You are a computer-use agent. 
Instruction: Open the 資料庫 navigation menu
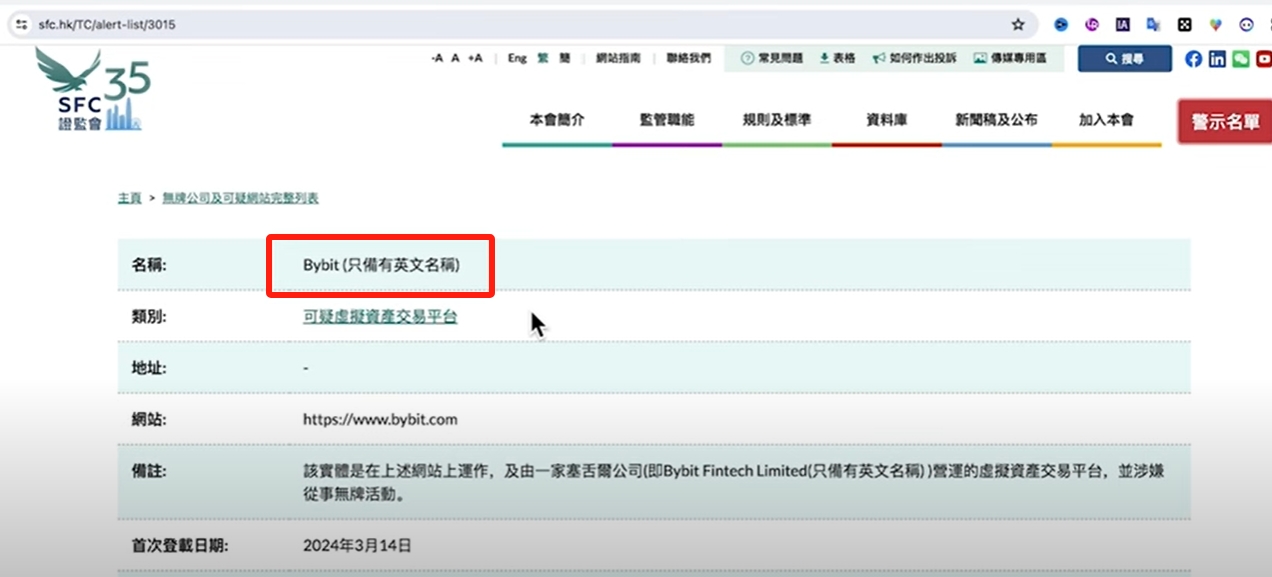[x=887, y=120]
